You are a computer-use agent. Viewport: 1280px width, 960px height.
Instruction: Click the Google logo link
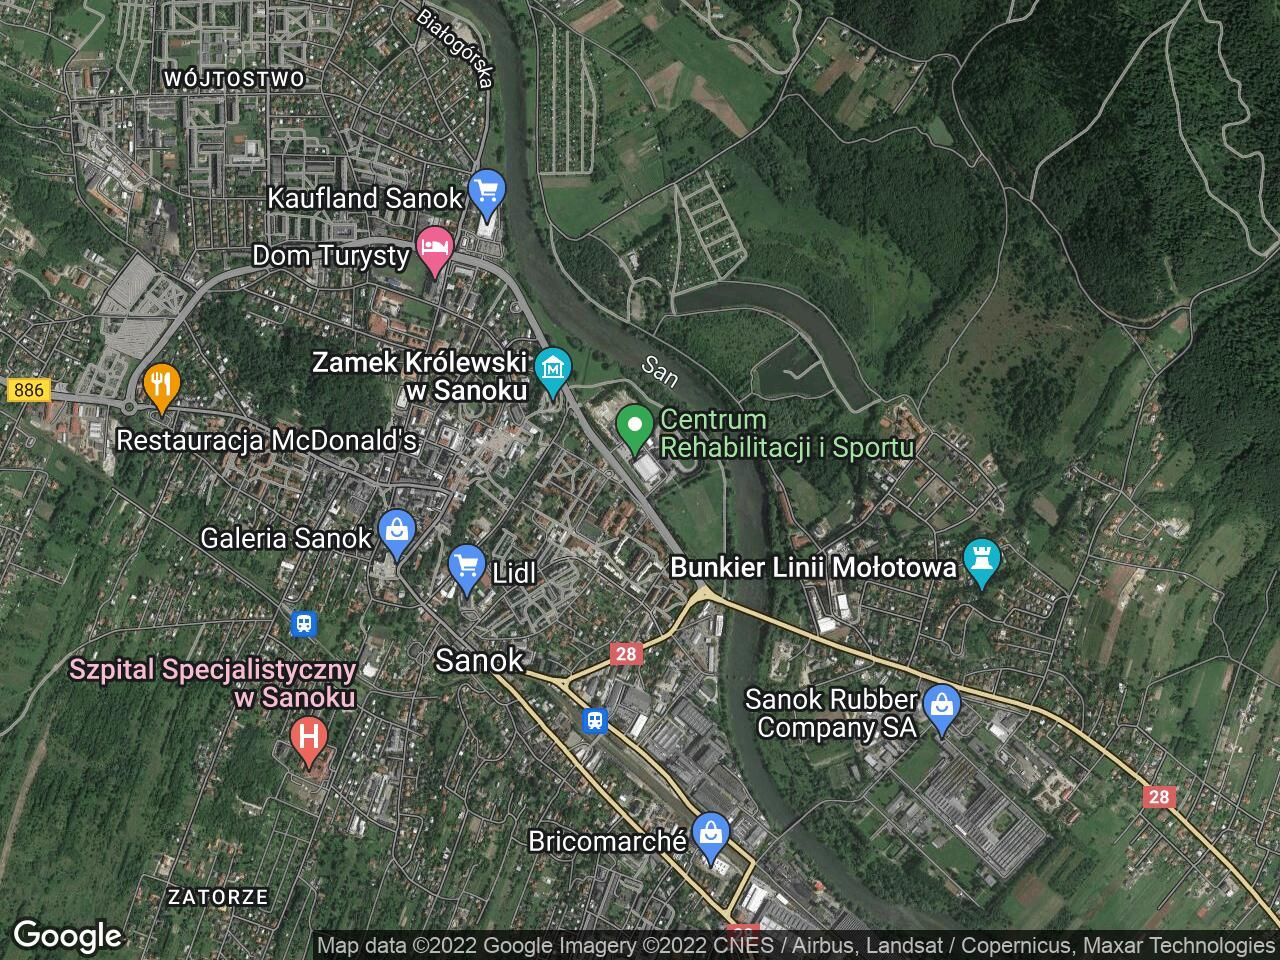67,936
